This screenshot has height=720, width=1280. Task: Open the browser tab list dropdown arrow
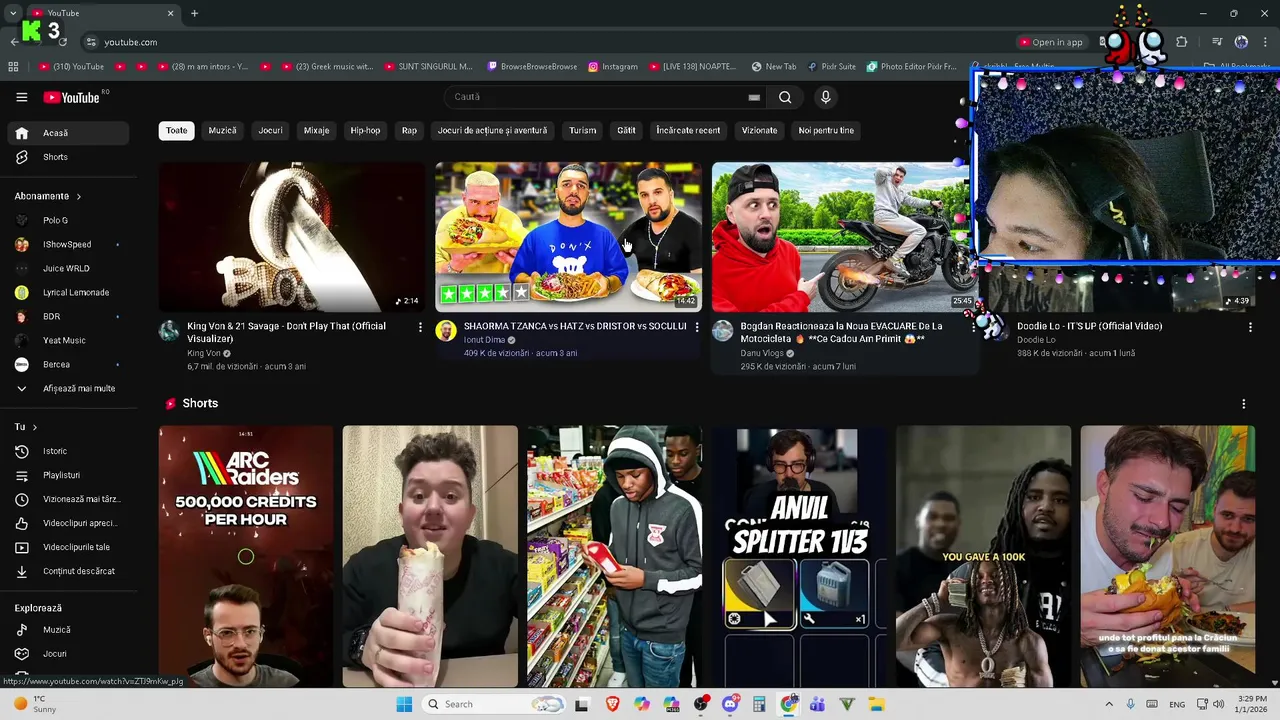tap(13, 13)
